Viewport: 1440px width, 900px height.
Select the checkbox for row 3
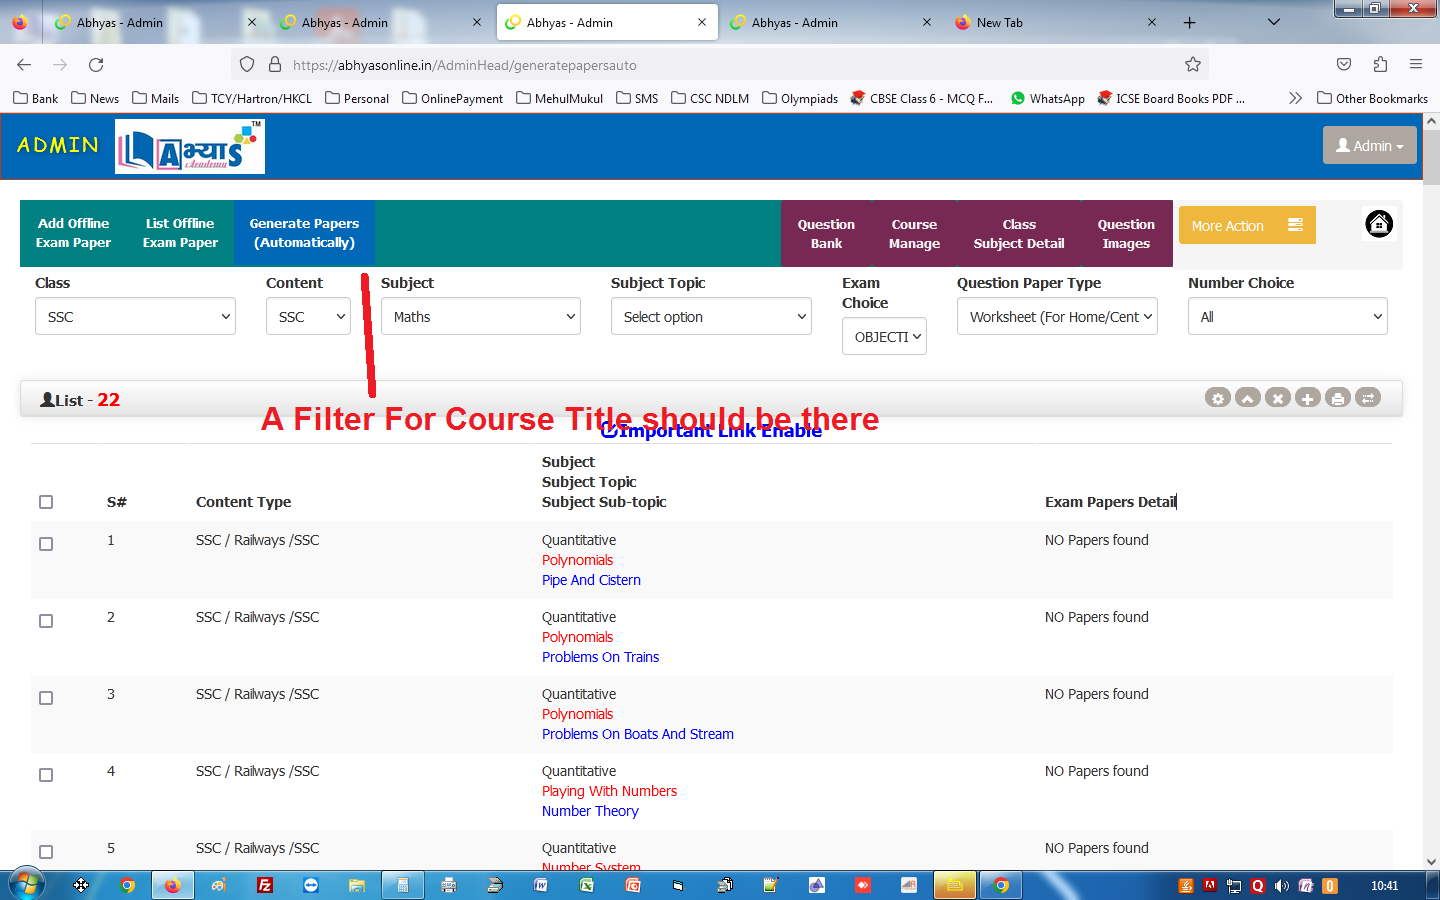tap(46, 698)
